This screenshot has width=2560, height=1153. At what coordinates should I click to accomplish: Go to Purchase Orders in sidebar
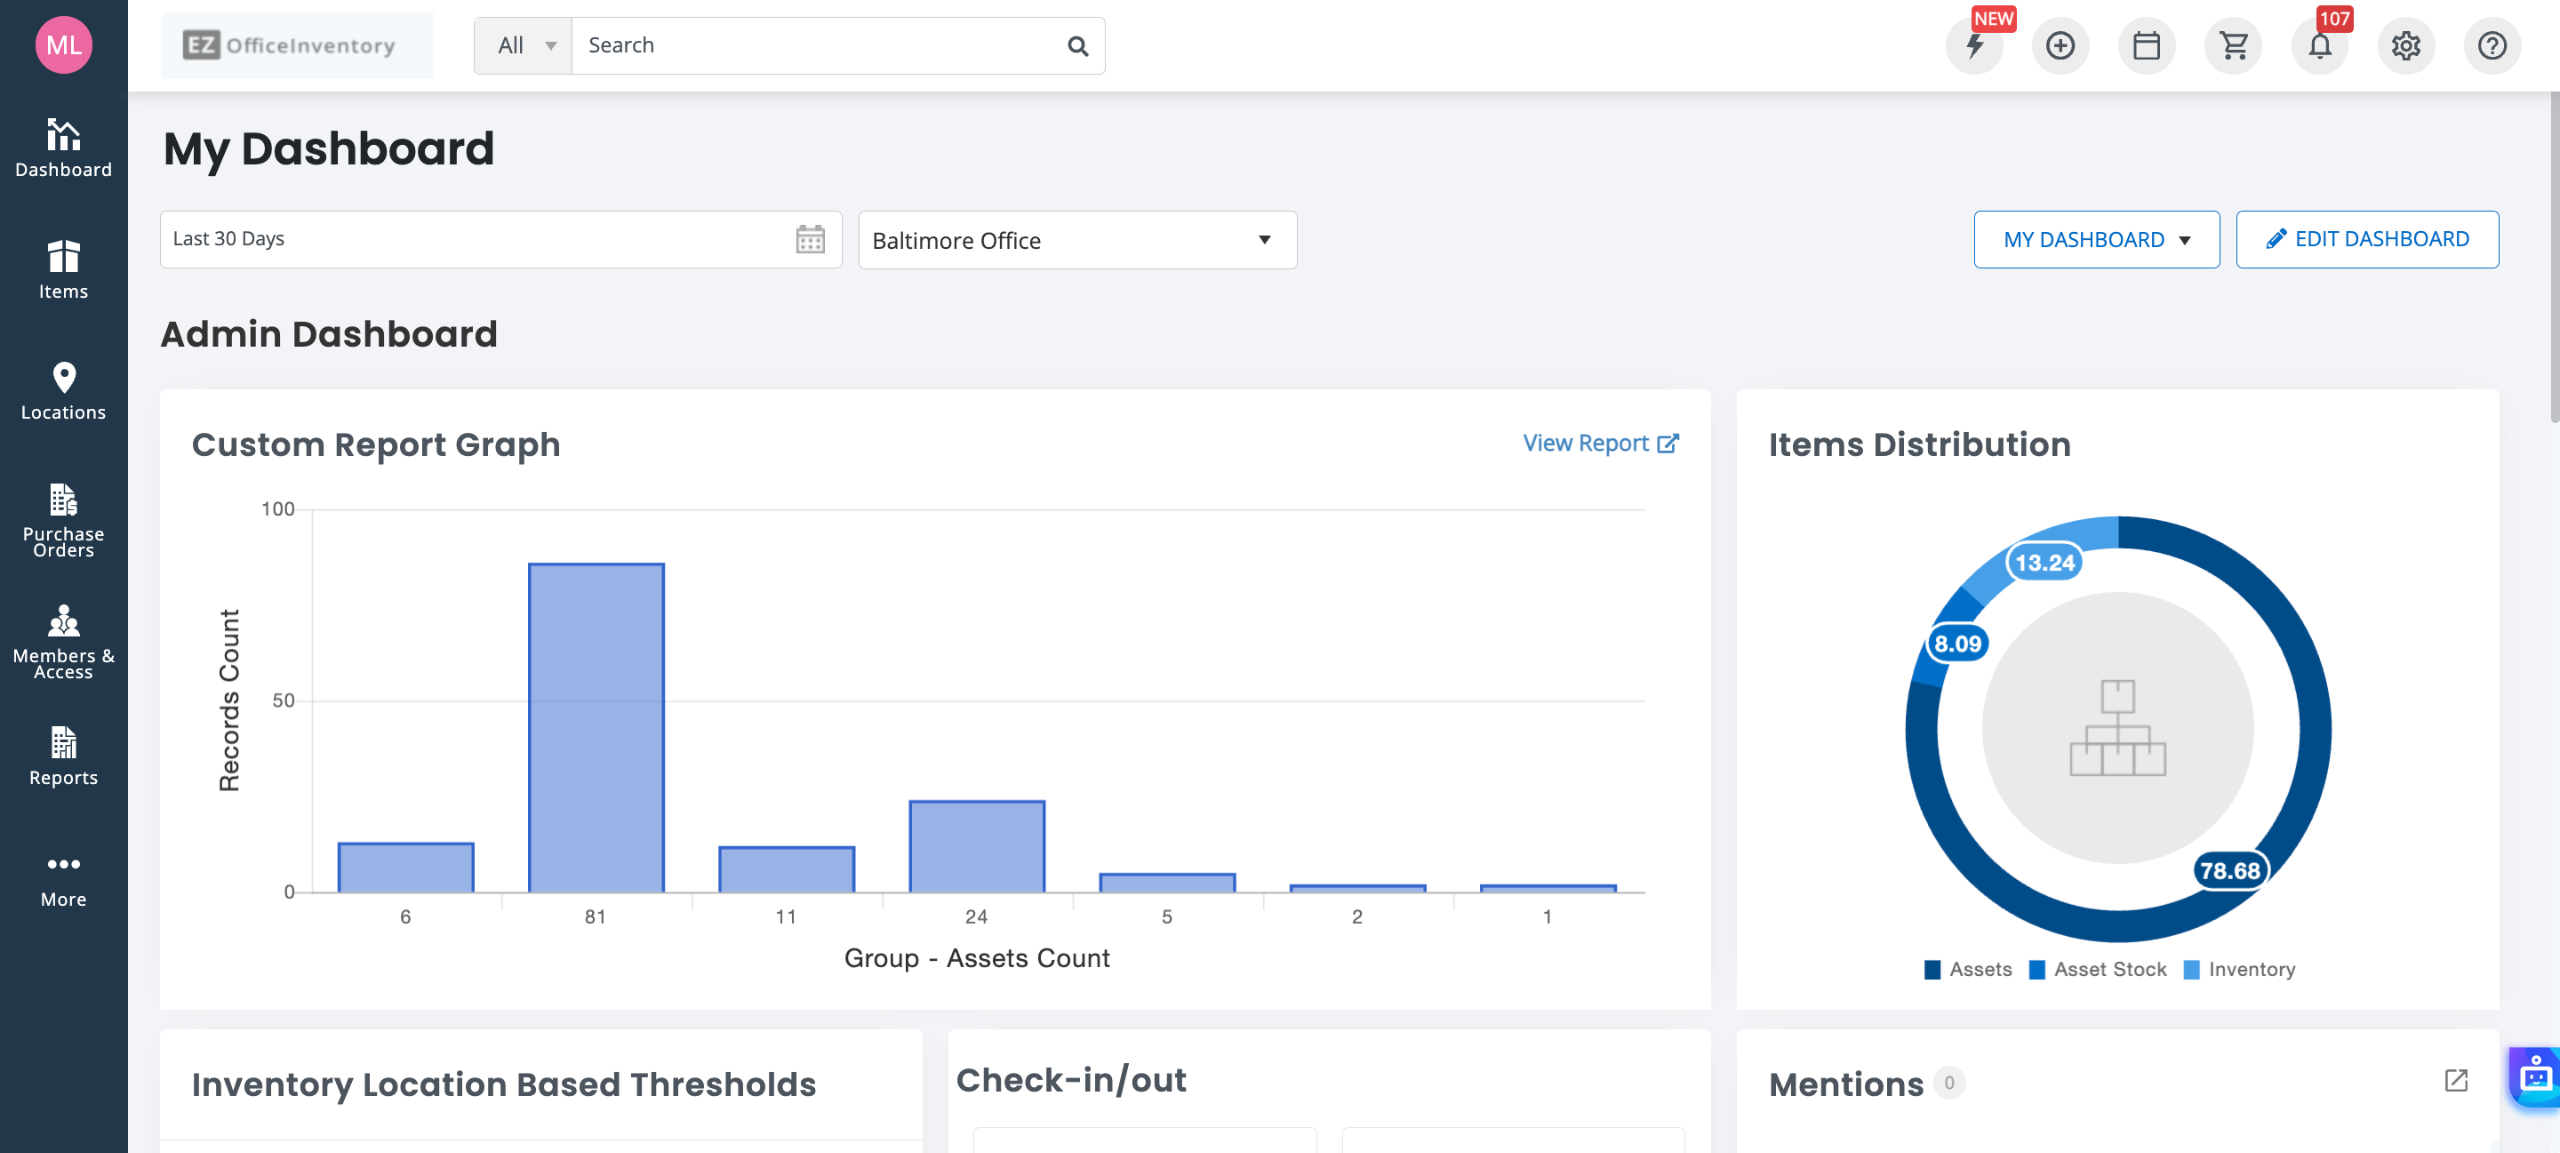coord(63,520)
